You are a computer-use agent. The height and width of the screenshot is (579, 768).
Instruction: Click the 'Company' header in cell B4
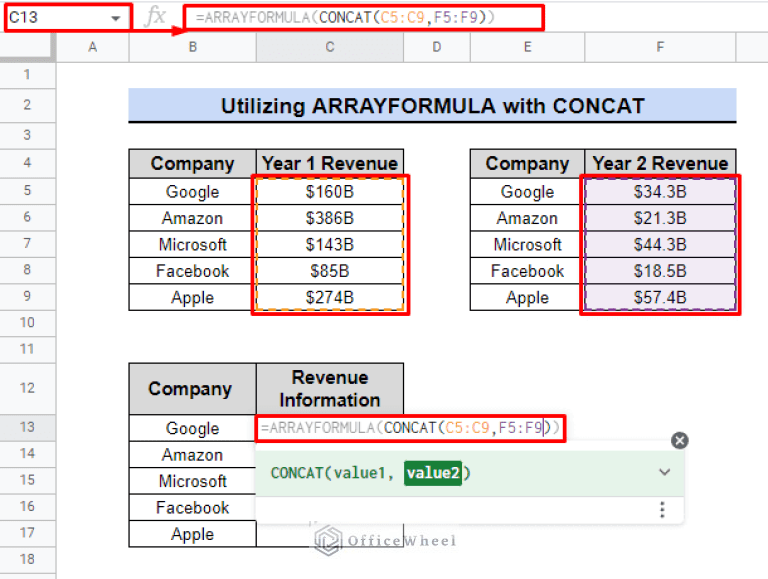click(x=192, y=164)
